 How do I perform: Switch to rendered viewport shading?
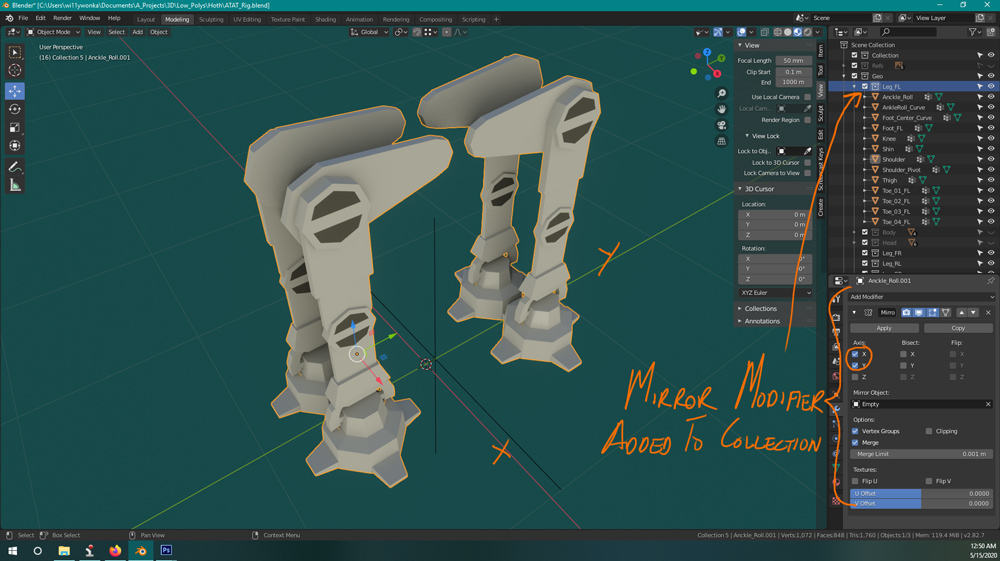click(x=807, y=32)
